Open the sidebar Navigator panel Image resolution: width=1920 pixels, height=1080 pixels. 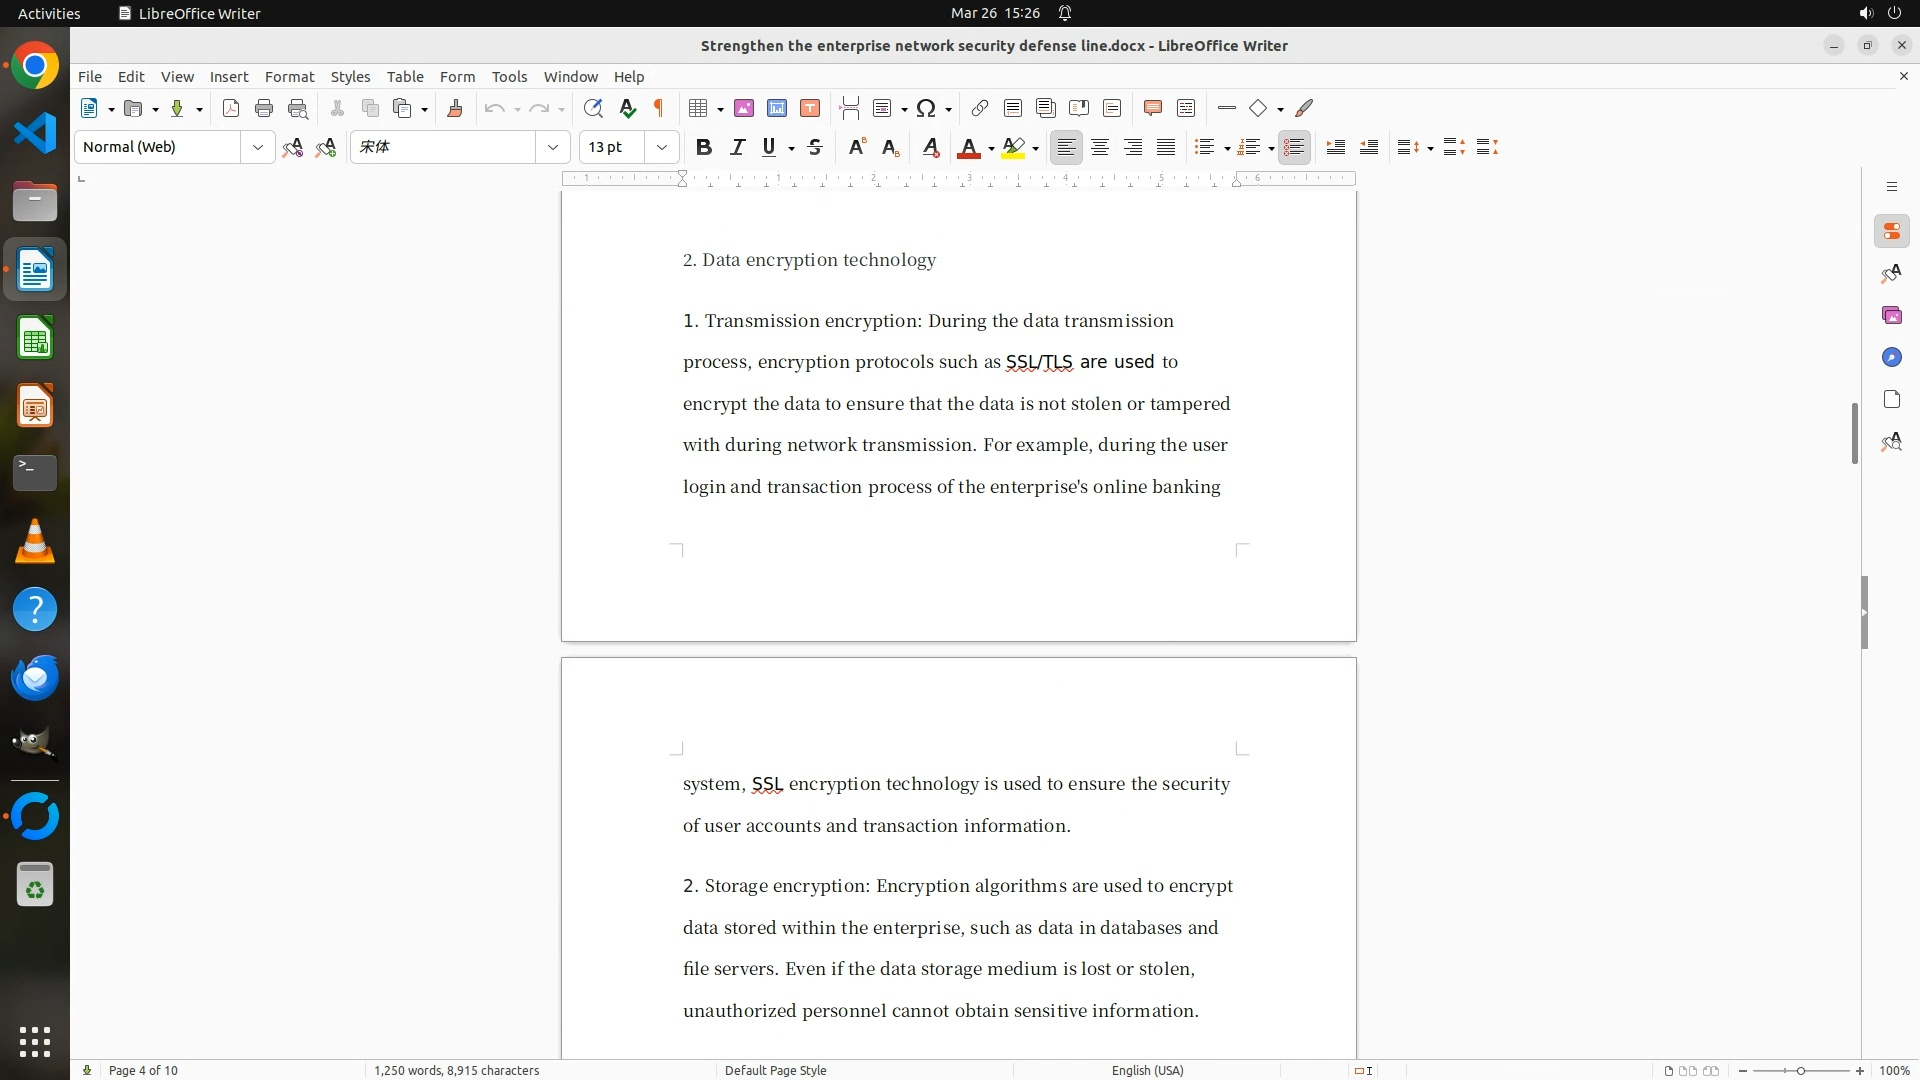click(x=1891, y=357)
